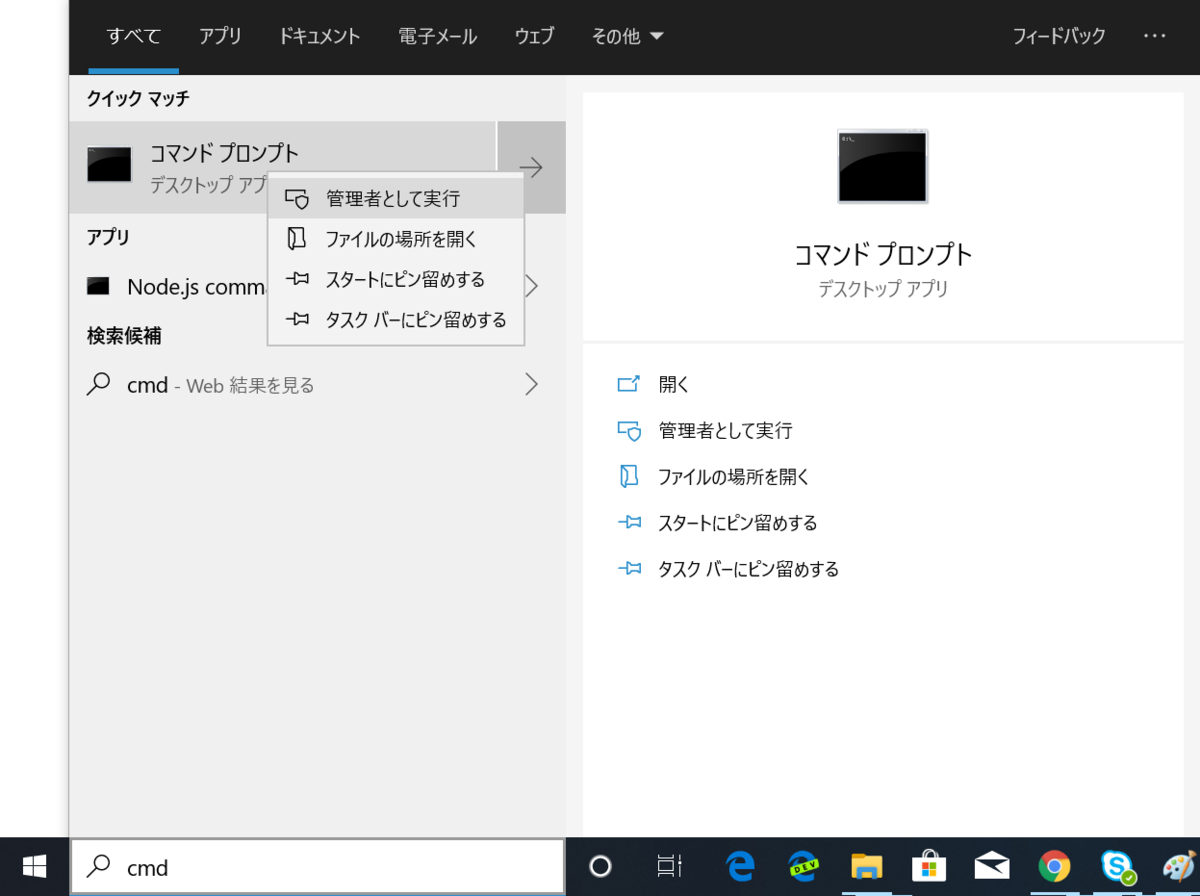The image size is (1200, 896).
Task: Choose 管理者として実行 in context menu
Action: coord(396,199)
